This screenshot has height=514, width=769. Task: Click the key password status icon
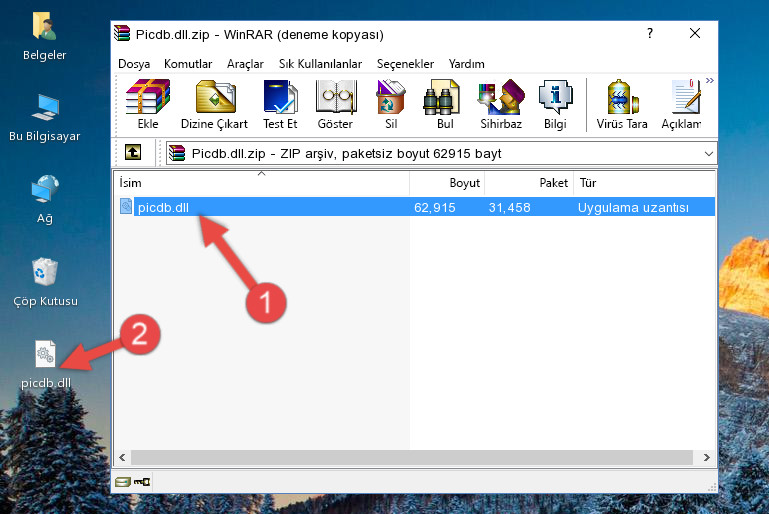(143, 482)
